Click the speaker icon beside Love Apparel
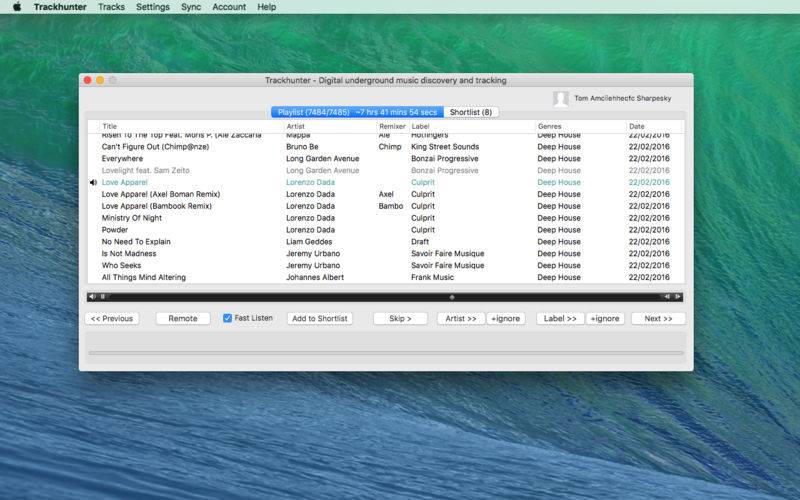This screenshot has width=800, height=500. (93, 182)
